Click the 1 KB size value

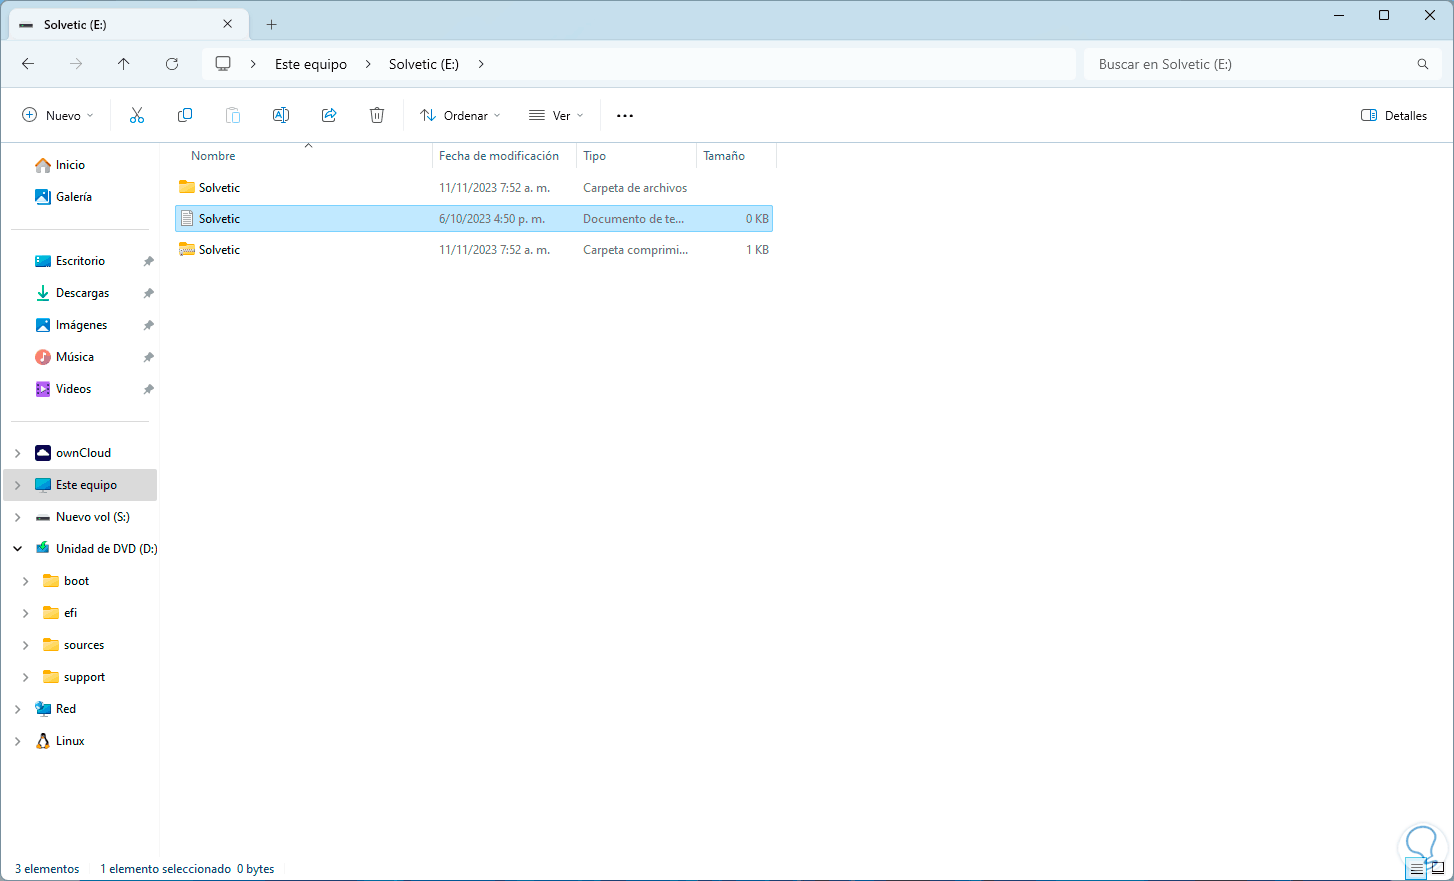coord(757,250)
